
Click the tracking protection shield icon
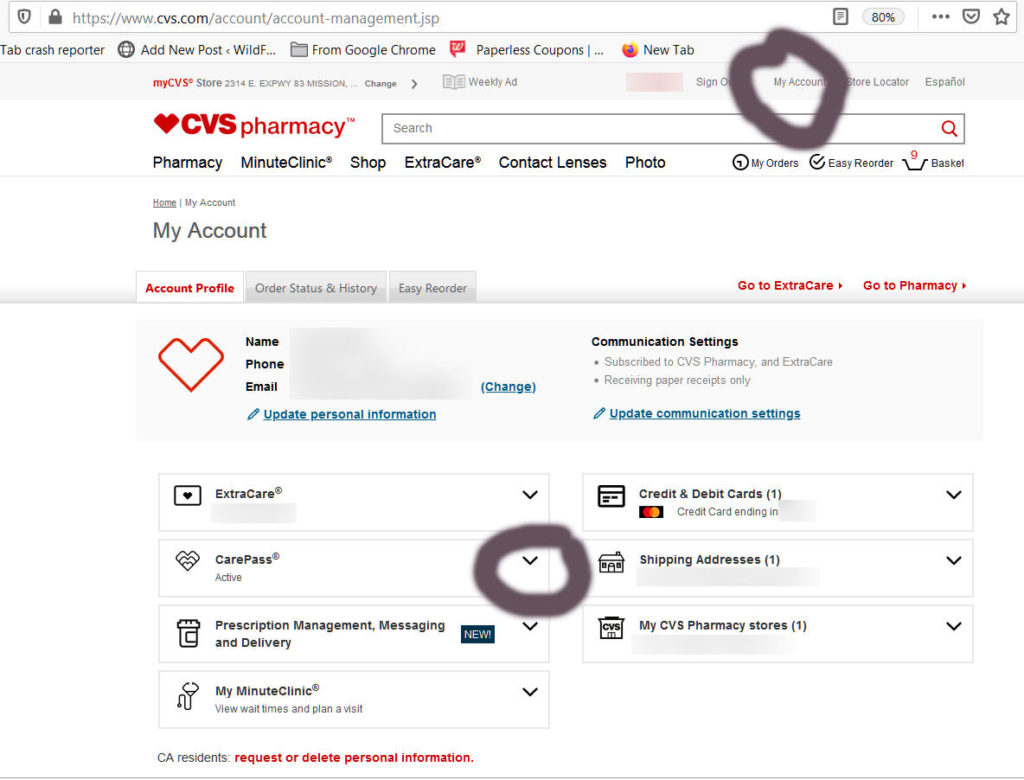pyautogui.click(x=24, y=16)
